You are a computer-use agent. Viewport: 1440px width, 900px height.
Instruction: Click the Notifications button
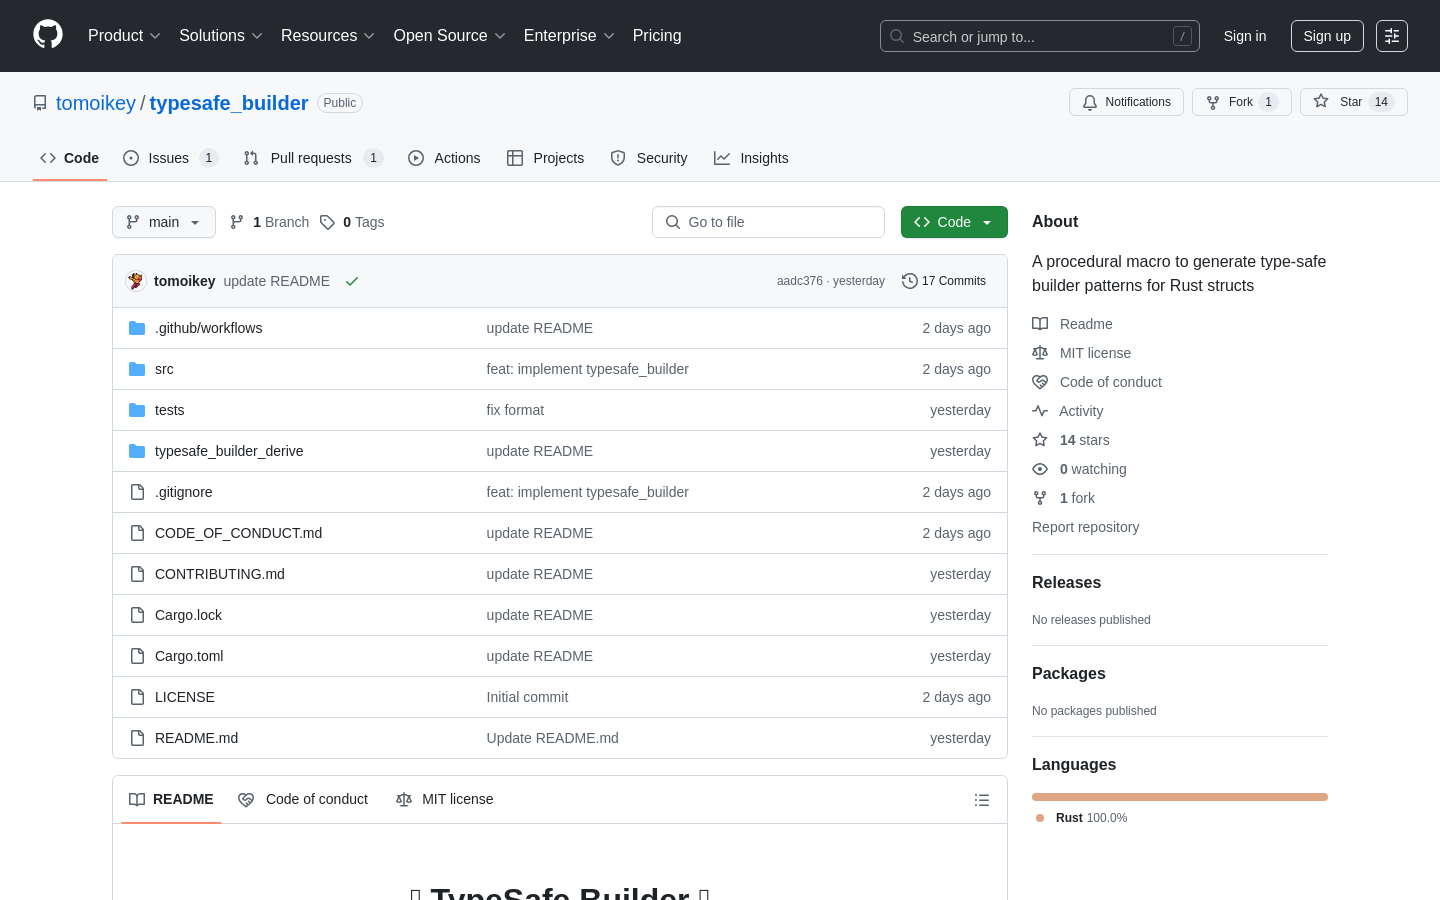(1126, 102)
